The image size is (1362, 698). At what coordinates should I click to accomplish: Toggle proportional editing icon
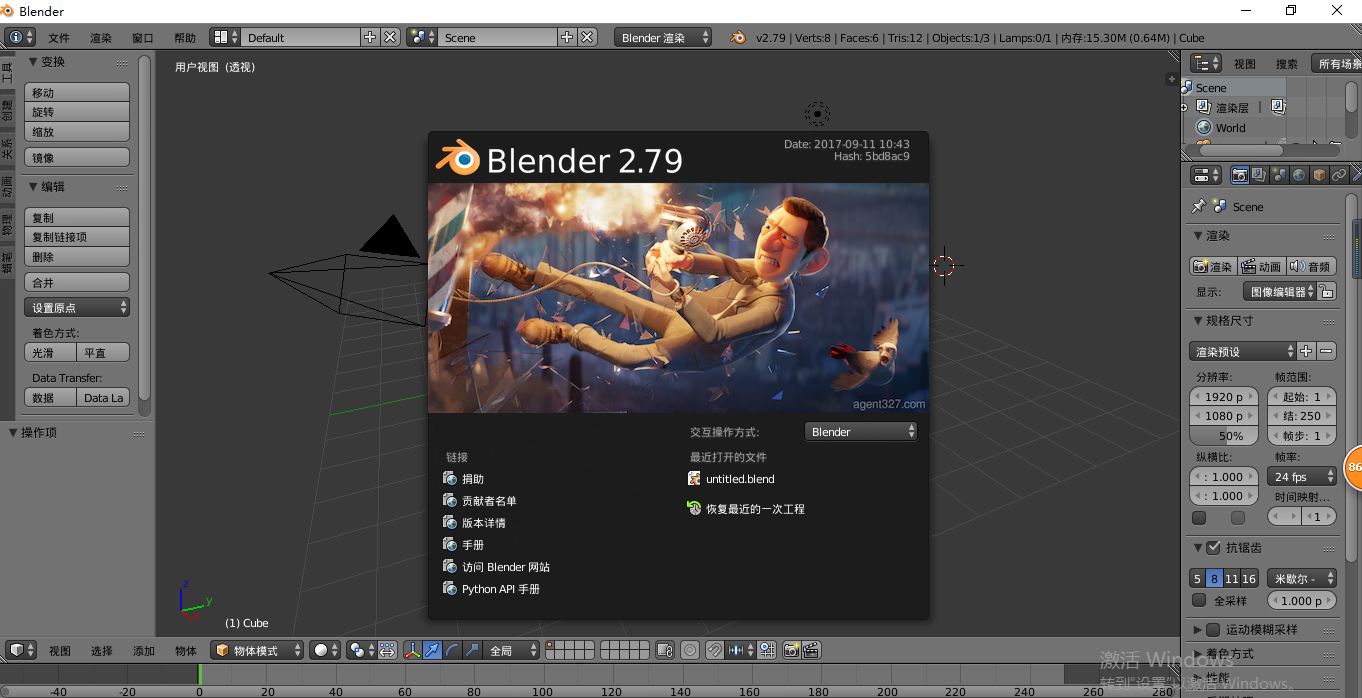[x=689, y=650]
